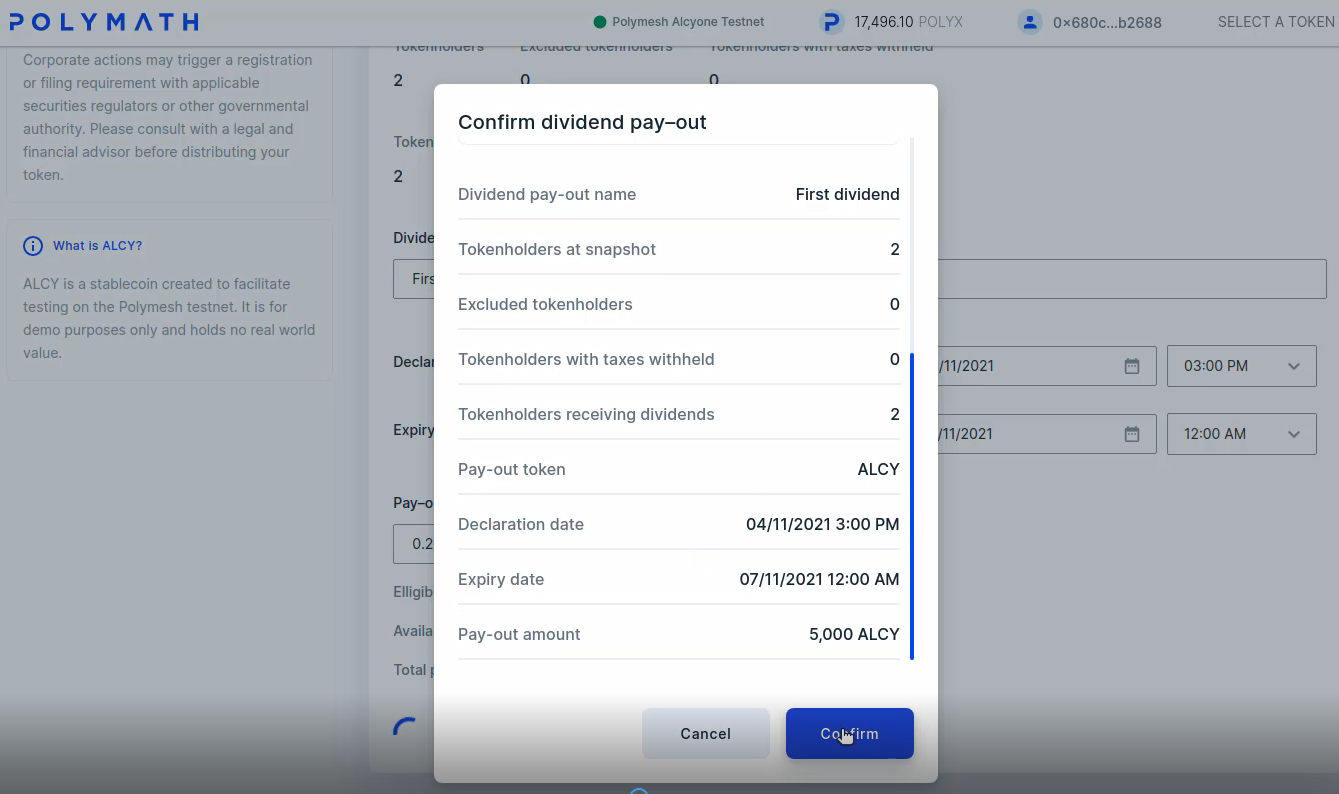Image resolution: width=1339 pixels, height=794 pixels.
Task: Click the info icon beside What is ALCY?
Action: click(x=33, y=246)
